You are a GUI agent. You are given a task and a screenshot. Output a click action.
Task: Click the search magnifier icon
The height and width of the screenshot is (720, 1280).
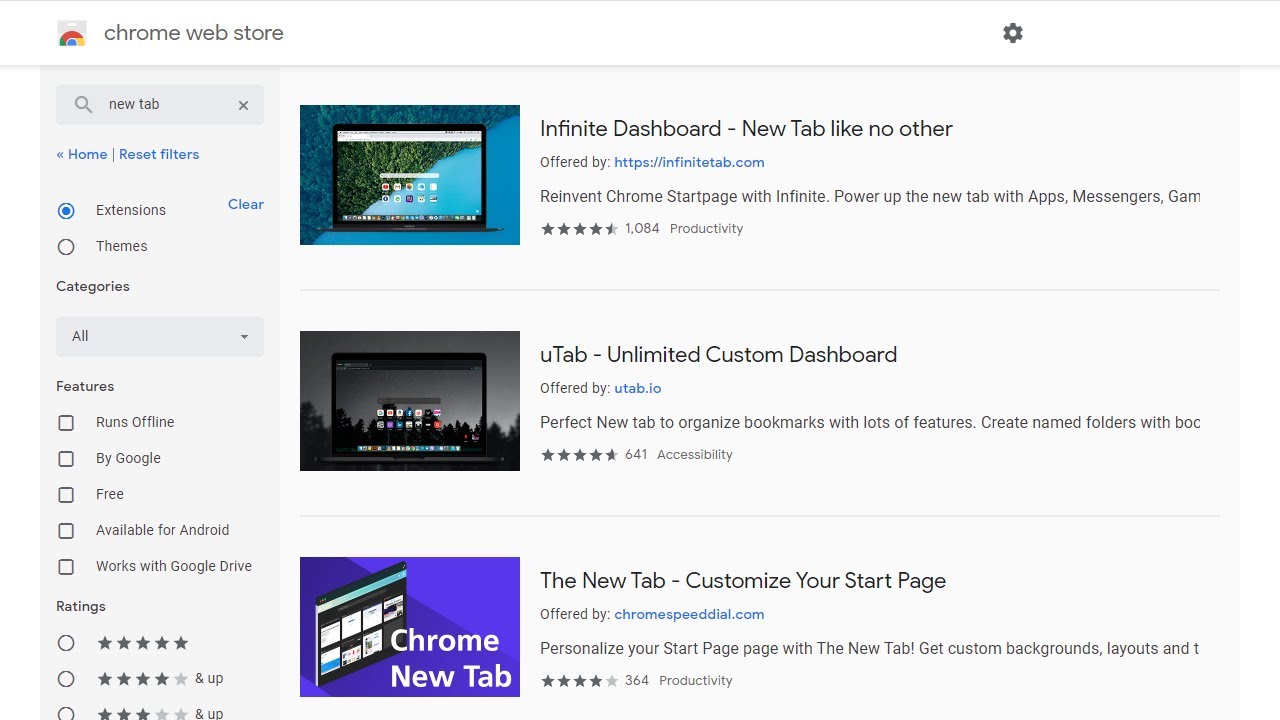tap(84, 104)
